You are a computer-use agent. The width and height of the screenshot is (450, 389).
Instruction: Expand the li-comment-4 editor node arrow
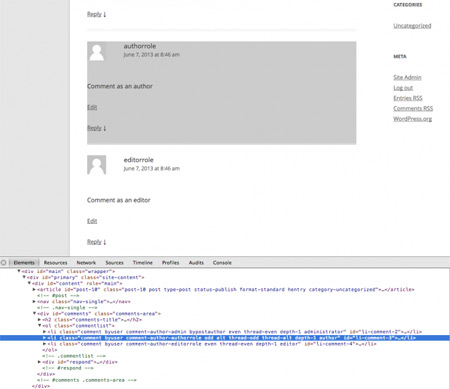pyautogui.click(x=44, y=344)
